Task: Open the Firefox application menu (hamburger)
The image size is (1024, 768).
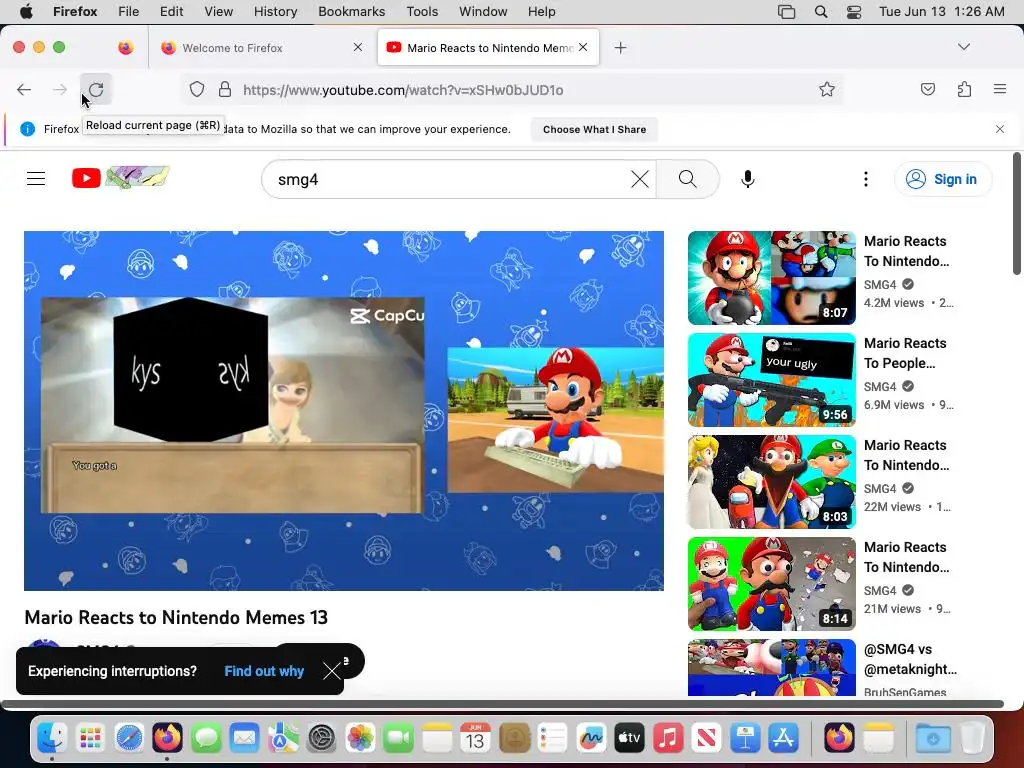Action: pos(1000,89)
